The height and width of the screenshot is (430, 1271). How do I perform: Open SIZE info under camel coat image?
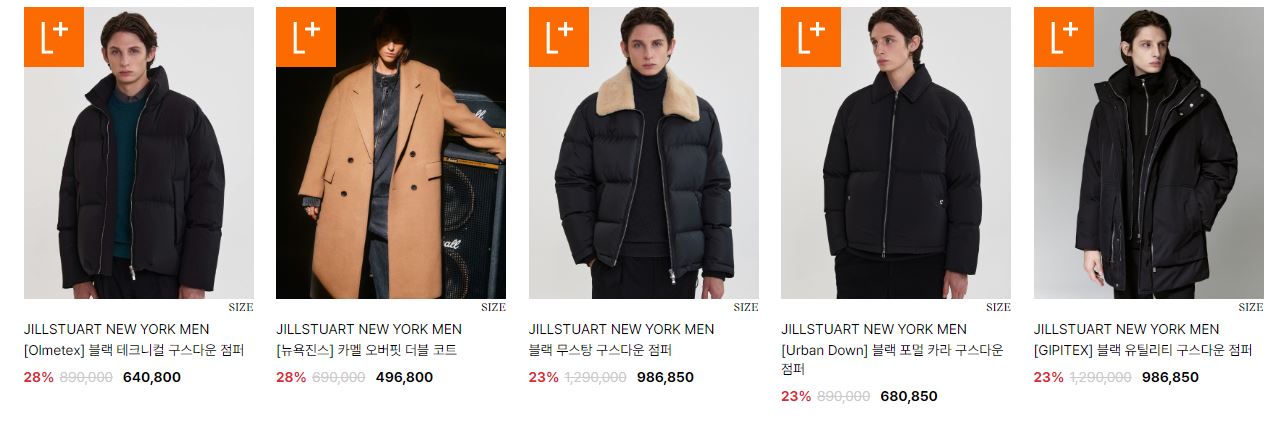pyautogui.click(x=493, y=307)
